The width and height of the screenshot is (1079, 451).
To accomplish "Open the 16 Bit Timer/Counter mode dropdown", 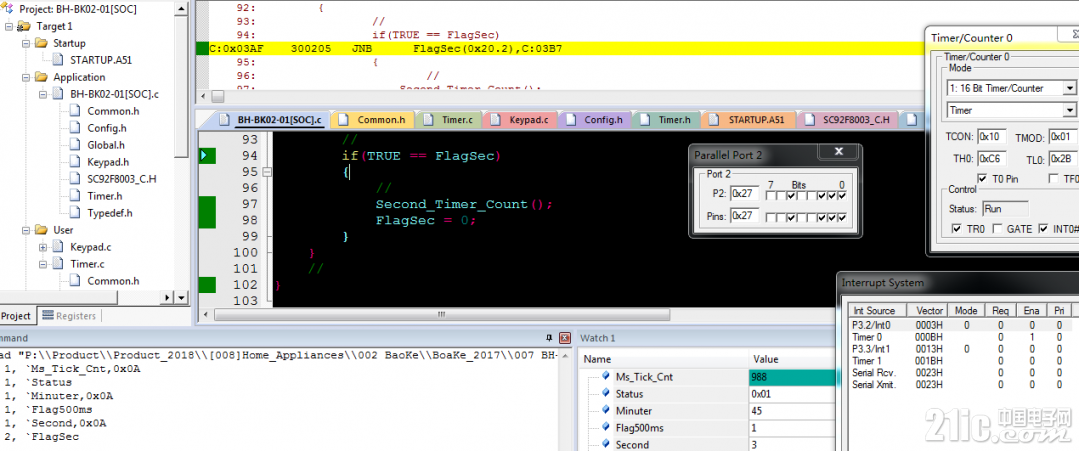I will pos(1069,88).
